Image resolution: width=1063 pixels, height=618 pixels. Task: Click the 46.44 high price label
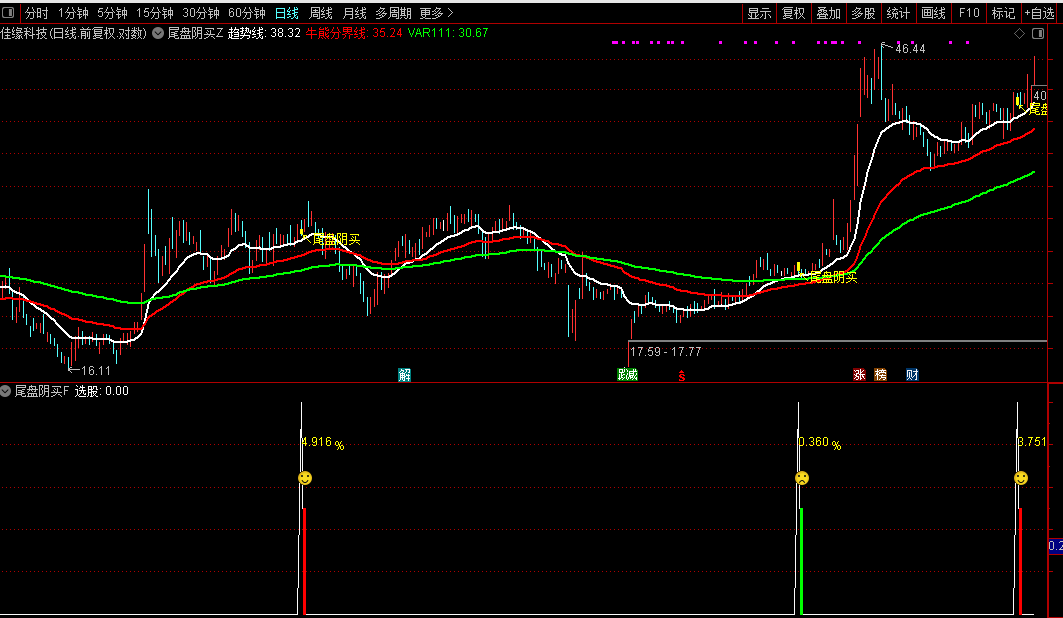click(x=910, y=49)
